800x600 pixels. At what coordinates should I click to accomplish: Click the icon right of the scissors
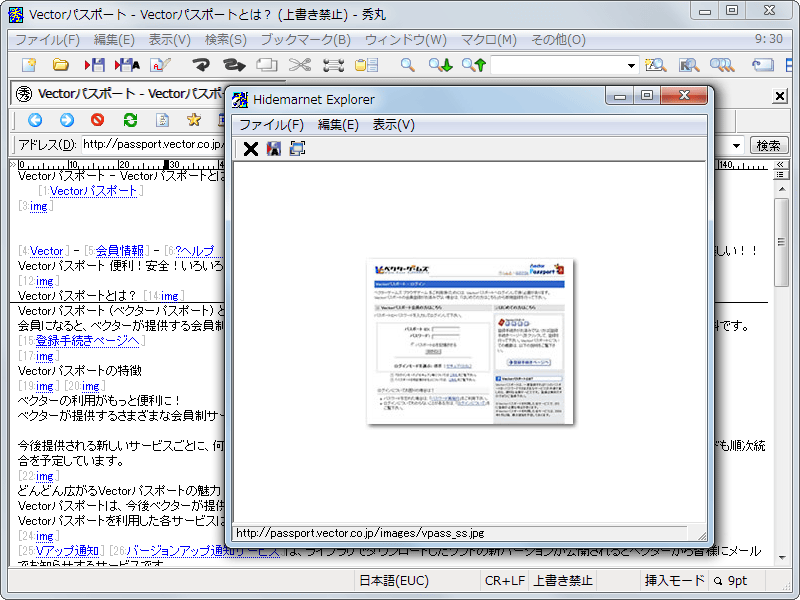(333, 65)
